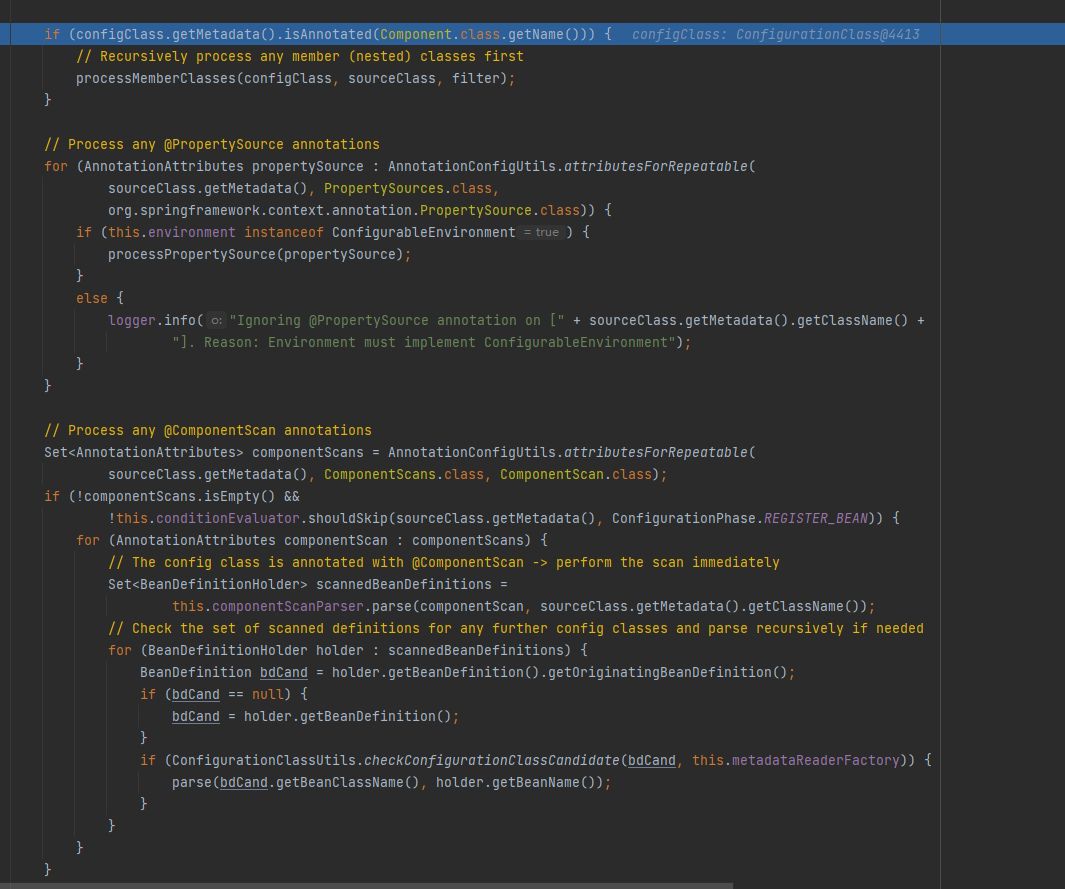Image resolution: width=1065 pixels, height=889 pixels.
Task: Click 'environment' field in 'this.environment'
Action: [x=192, y=232]
